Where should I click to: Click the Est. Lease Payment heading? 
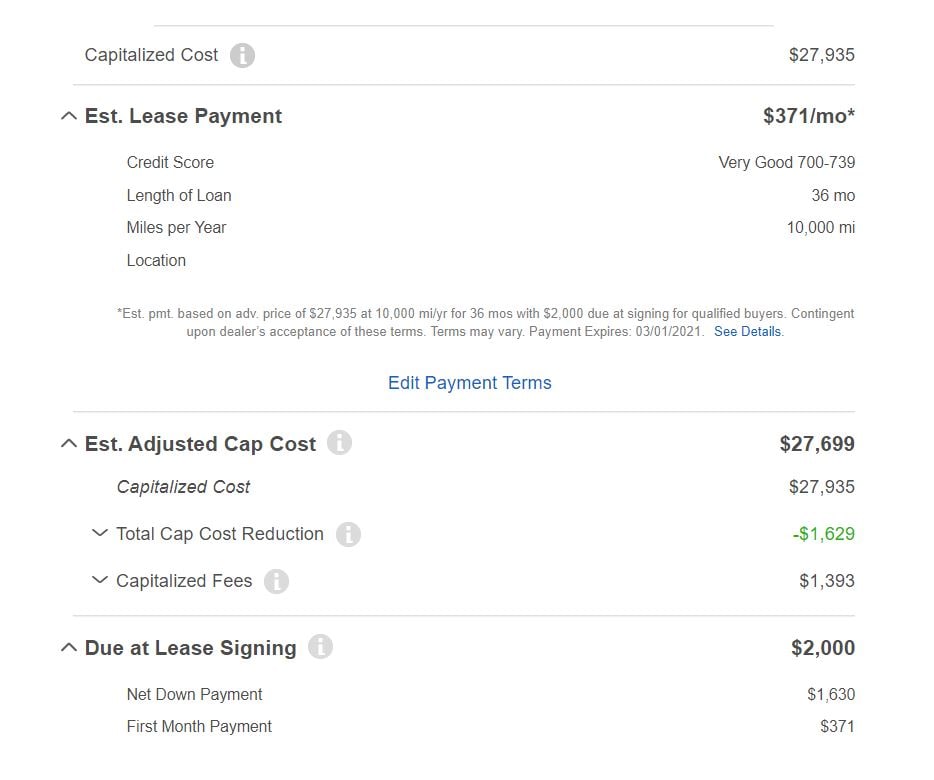[183, 116]
